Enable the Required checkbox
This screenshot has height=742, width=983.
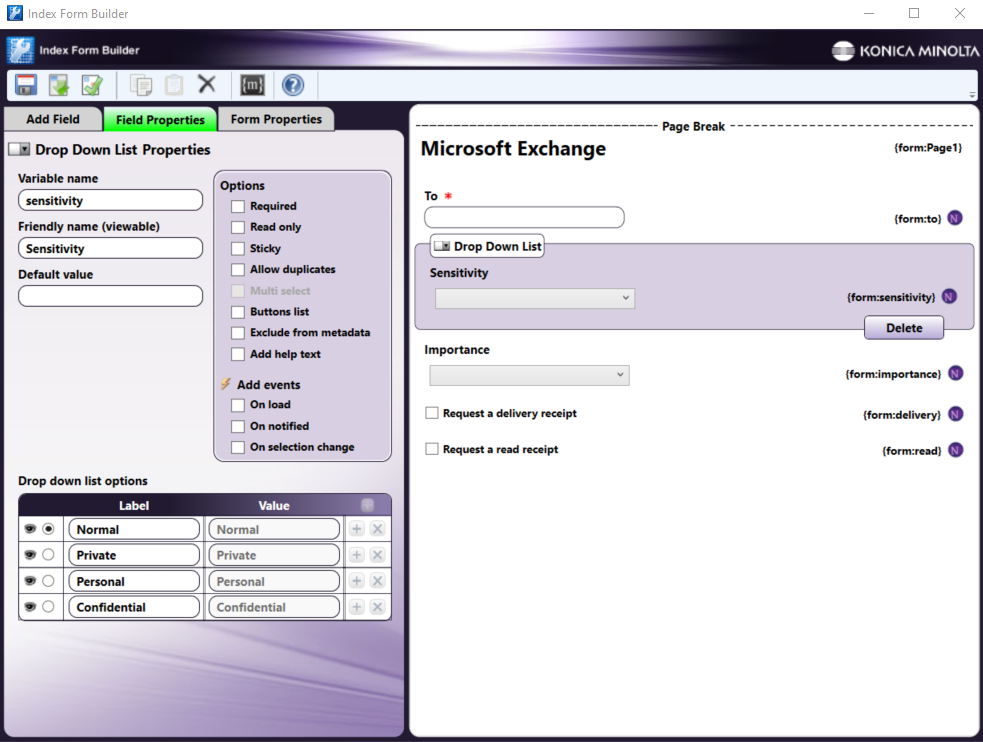pos(238,206)
